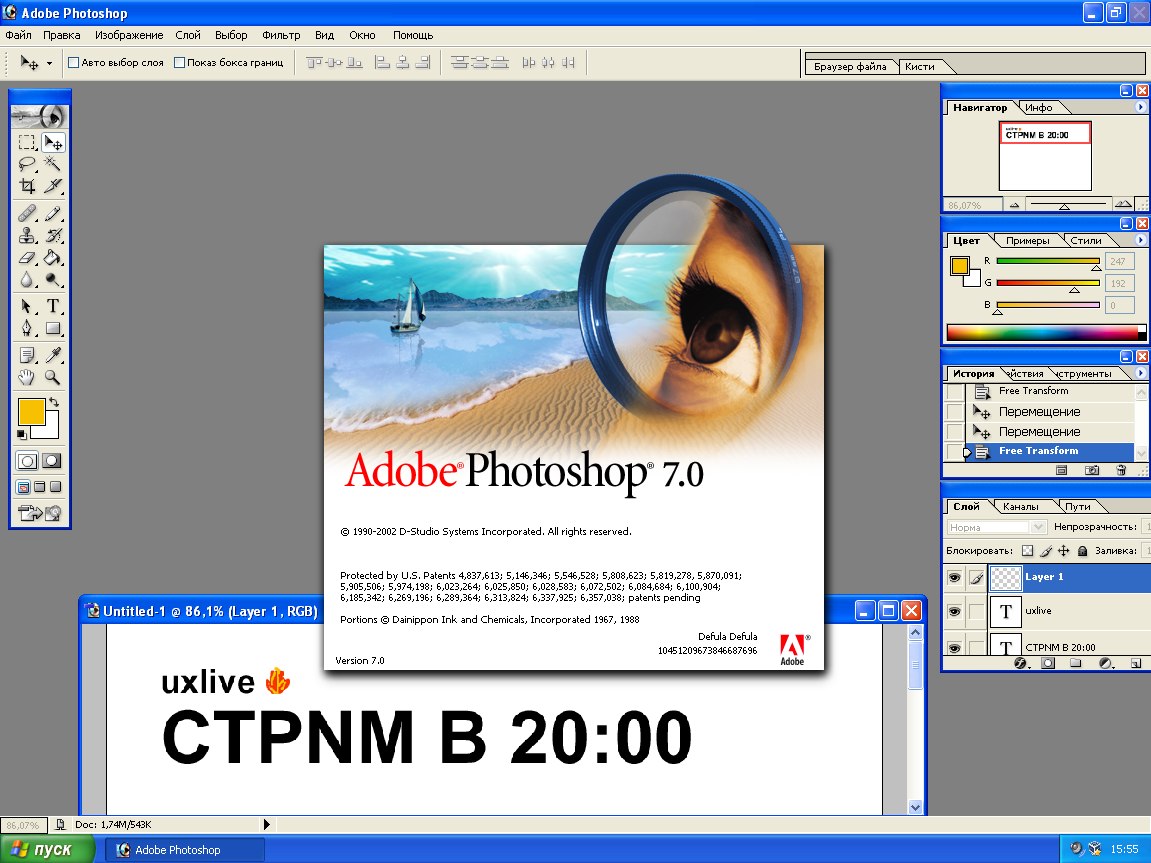
Task: Select the Lasso tool
Action: pos(27,164)
